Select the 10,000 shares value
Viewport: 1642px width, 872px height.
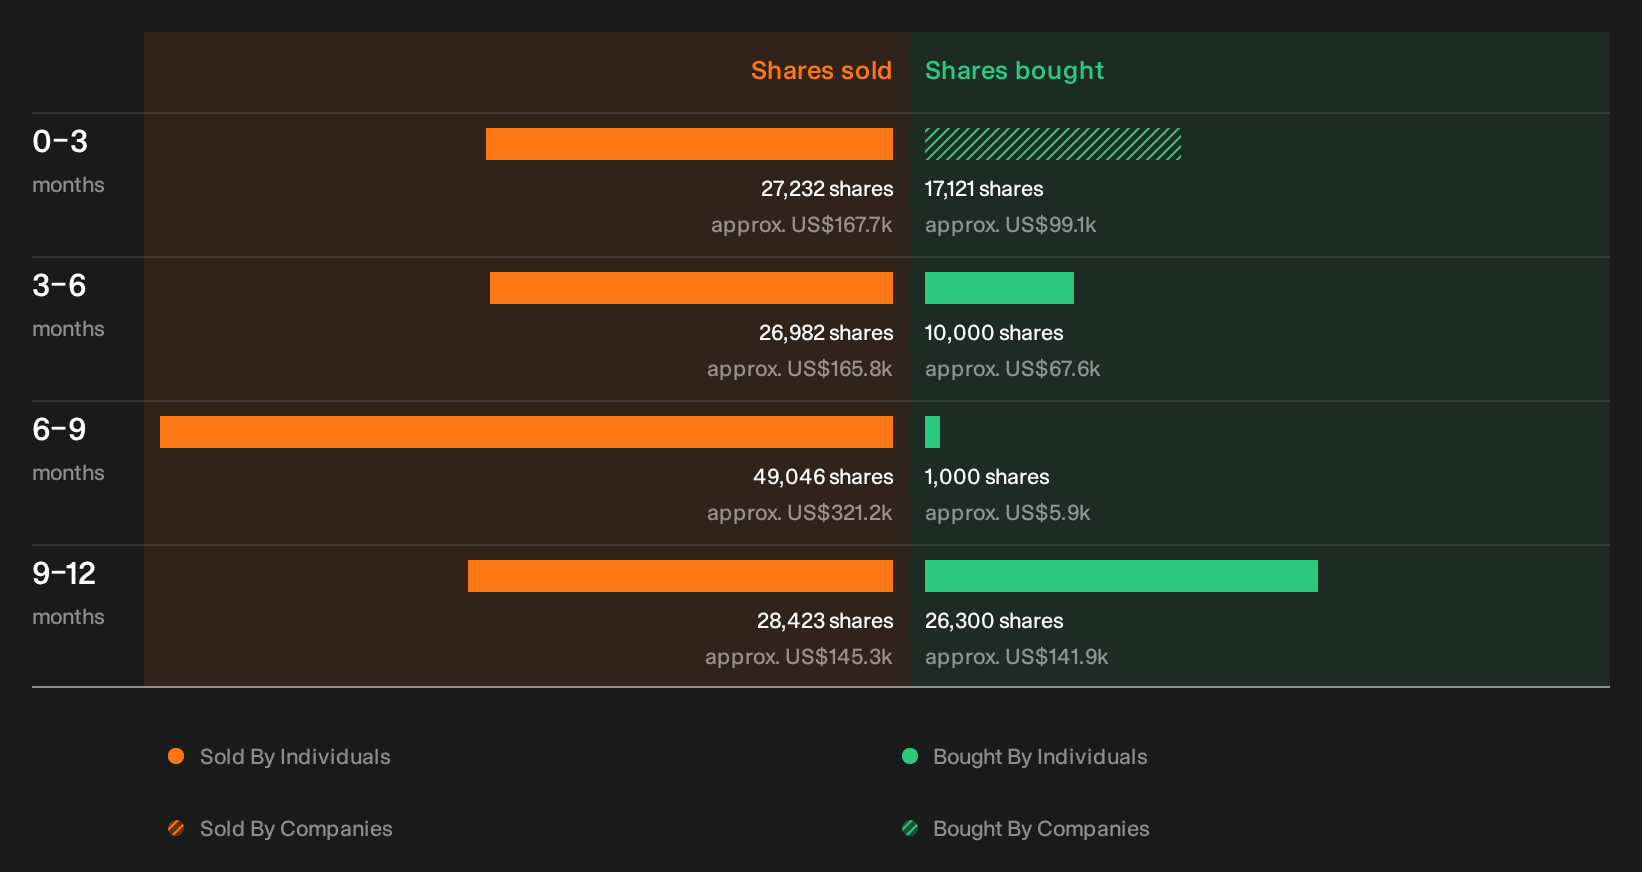[994, 333]
